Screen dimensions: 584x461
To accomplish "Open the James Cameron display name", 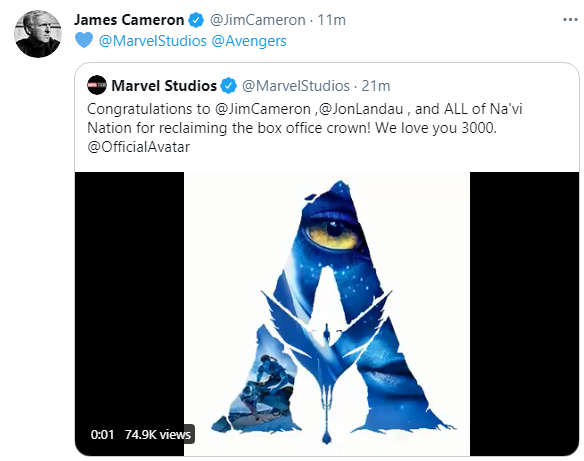I will [129, 20].
